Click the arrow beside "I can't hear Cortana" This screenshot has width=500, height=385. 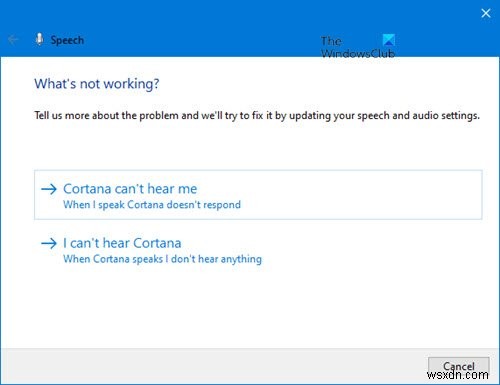click(49, 243)
